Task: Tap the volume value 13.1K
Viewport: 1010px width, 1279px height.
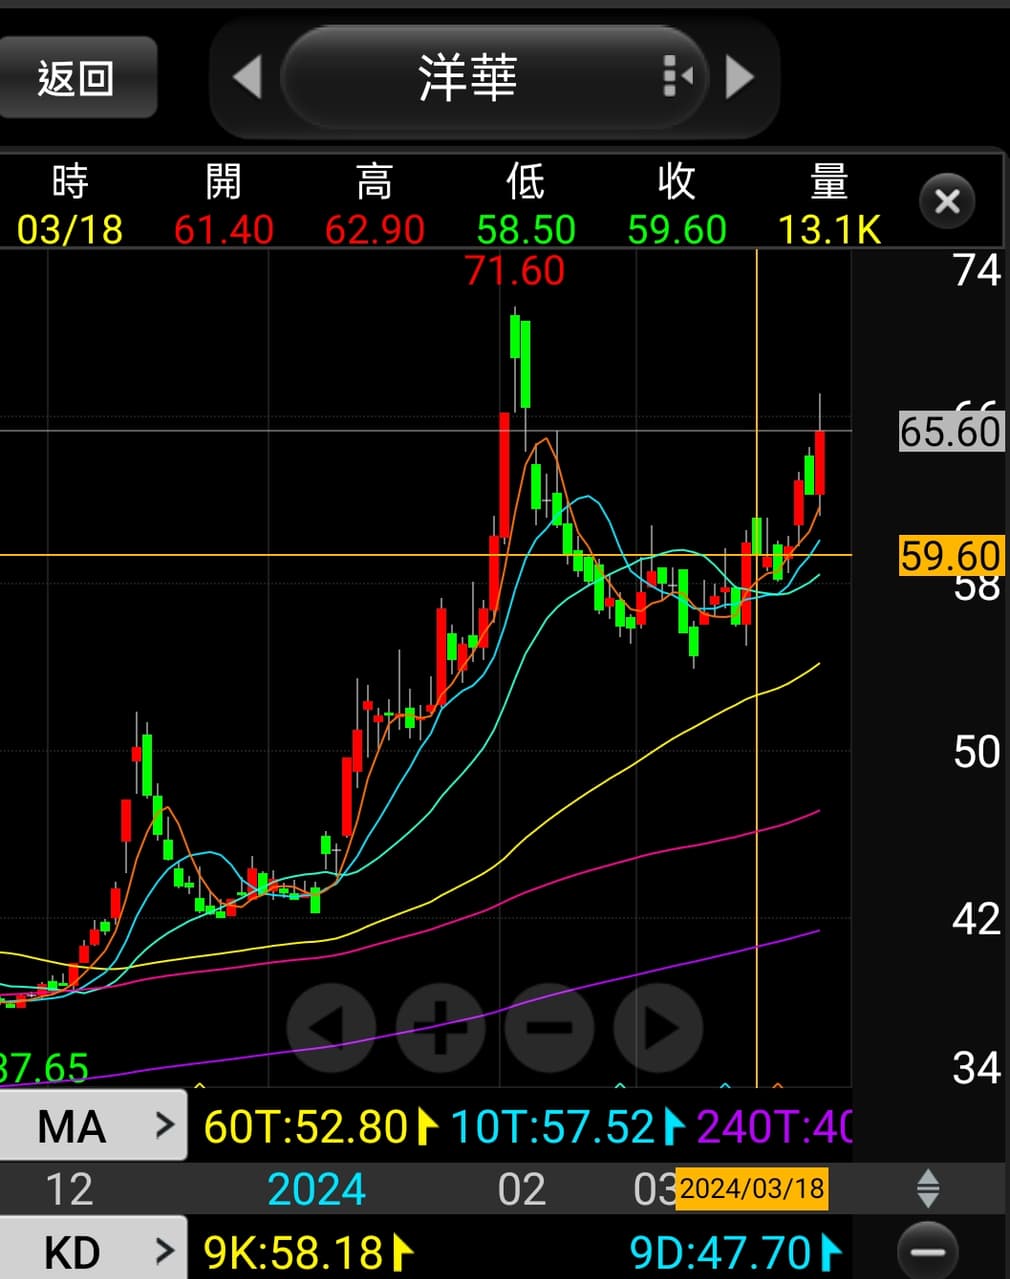Action: [x=830, y=230]
